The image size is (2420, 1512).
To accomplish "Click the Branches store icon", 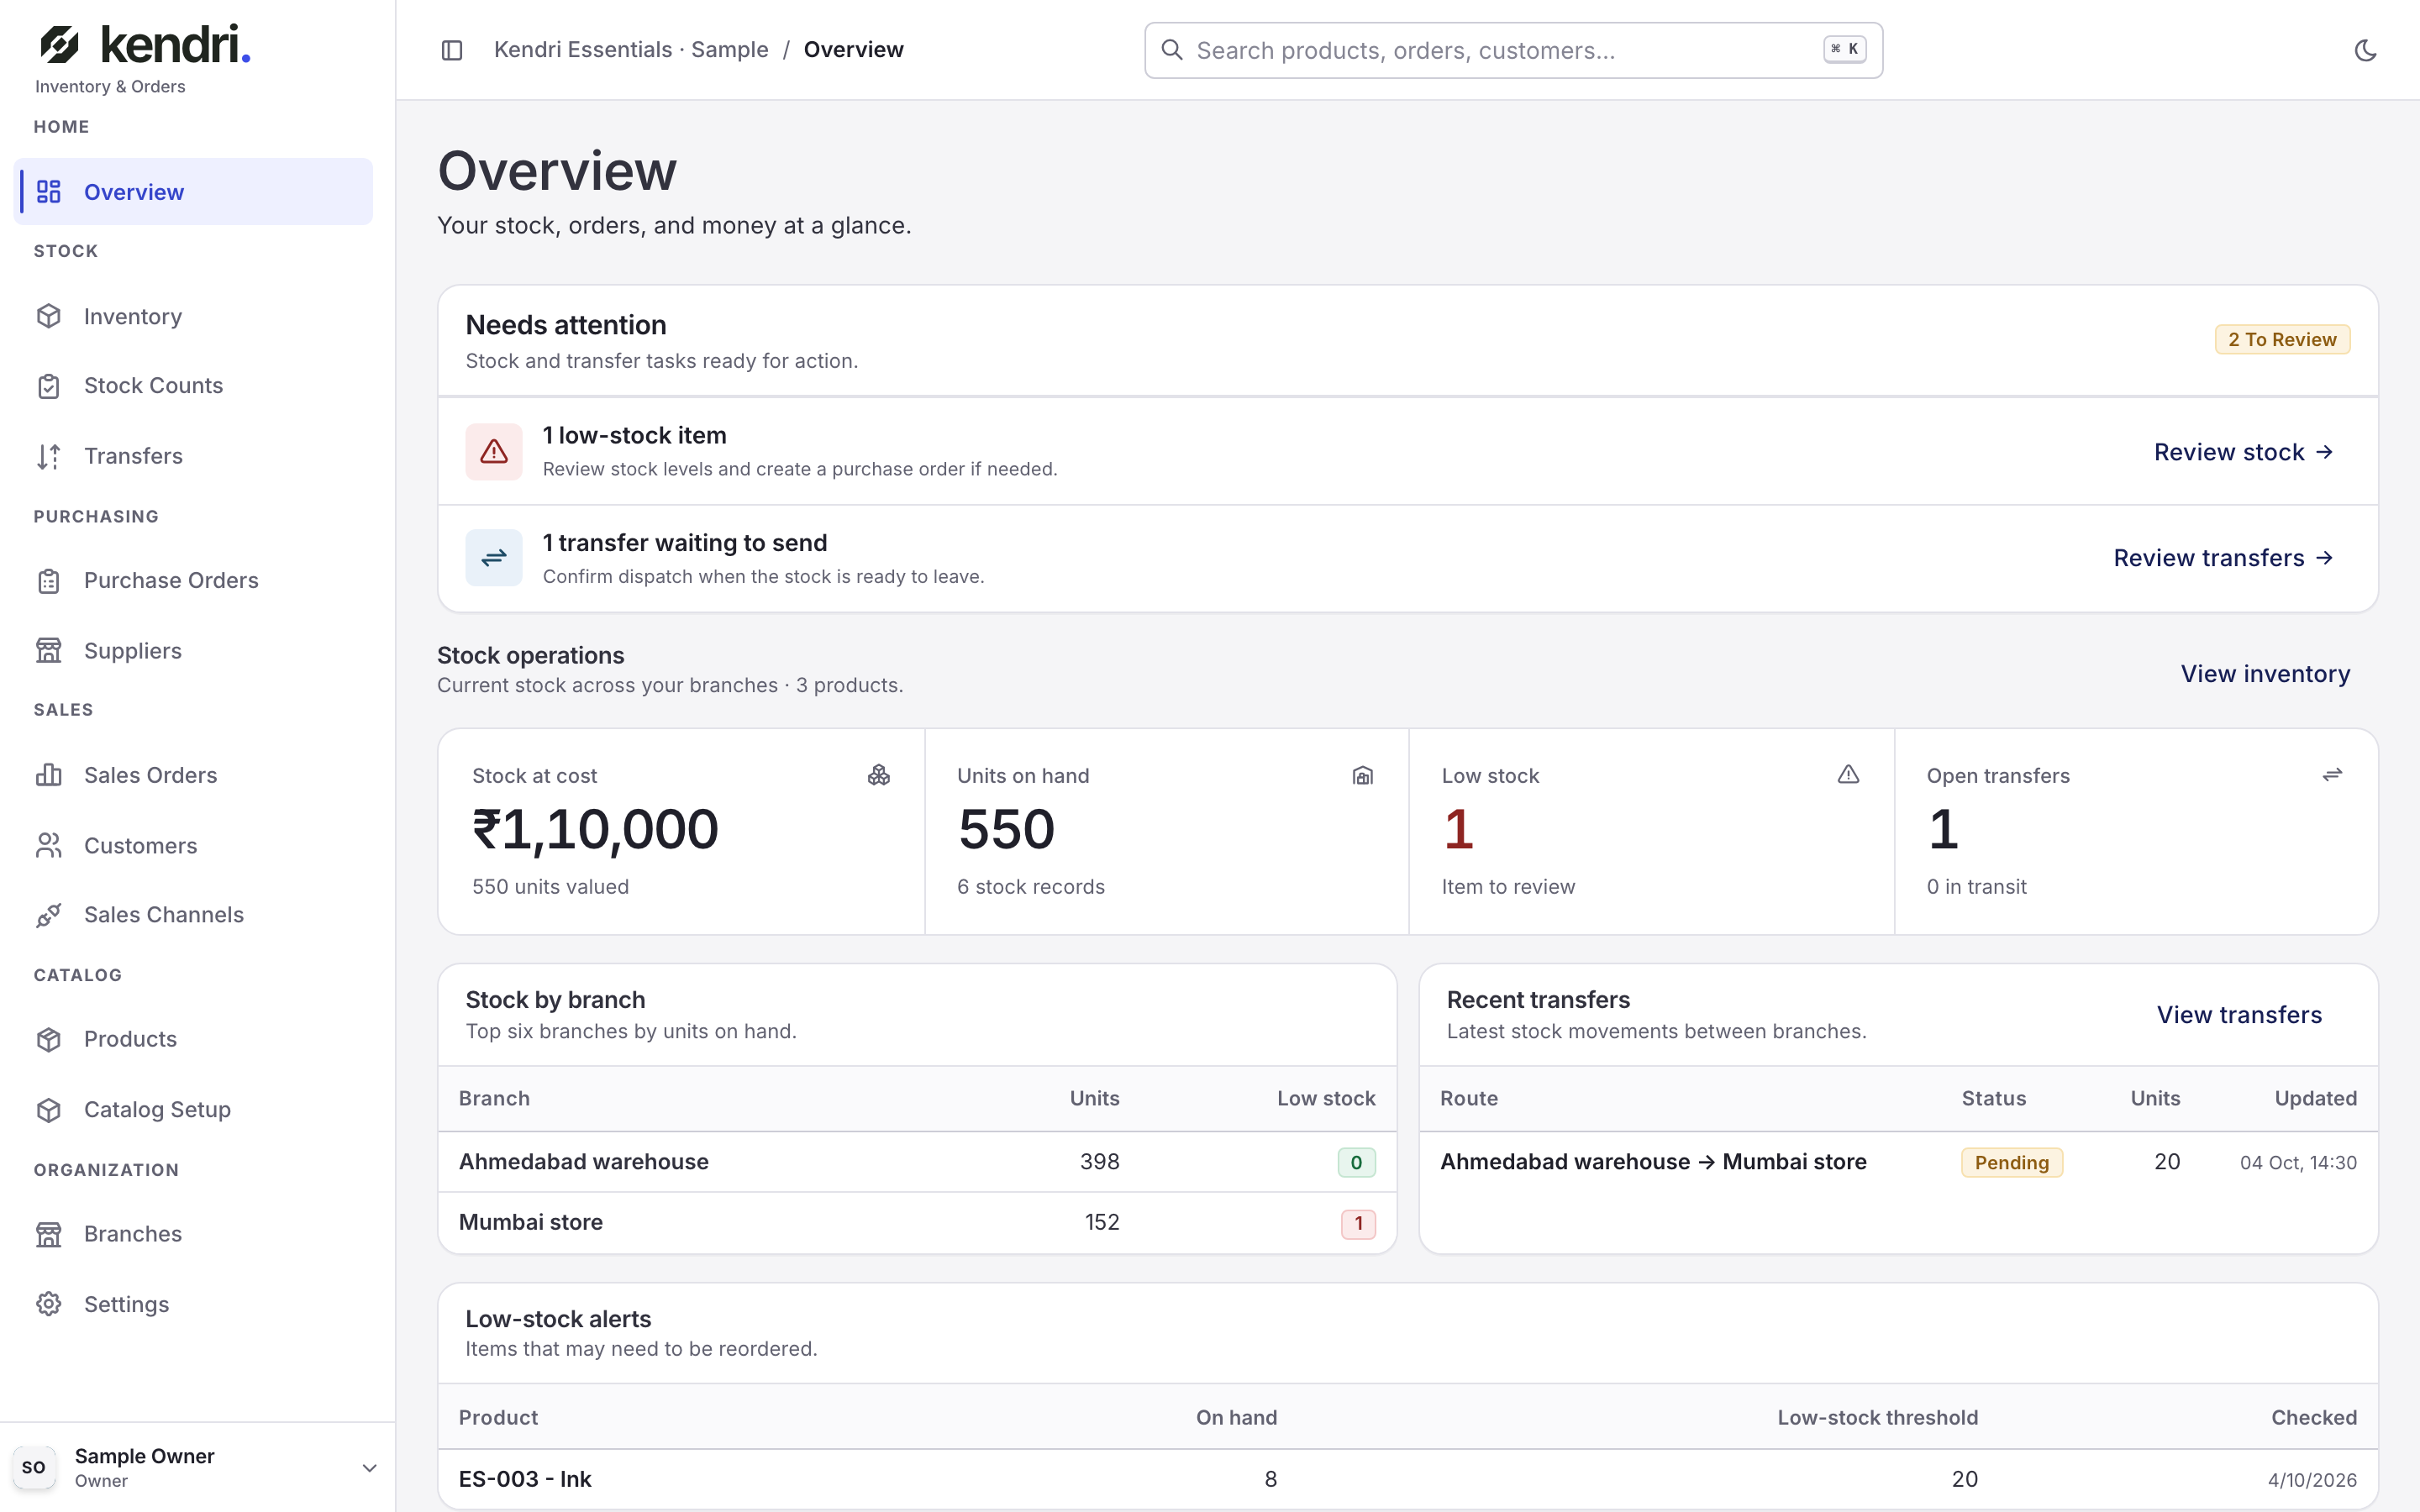I will [x=49, y=1234].
